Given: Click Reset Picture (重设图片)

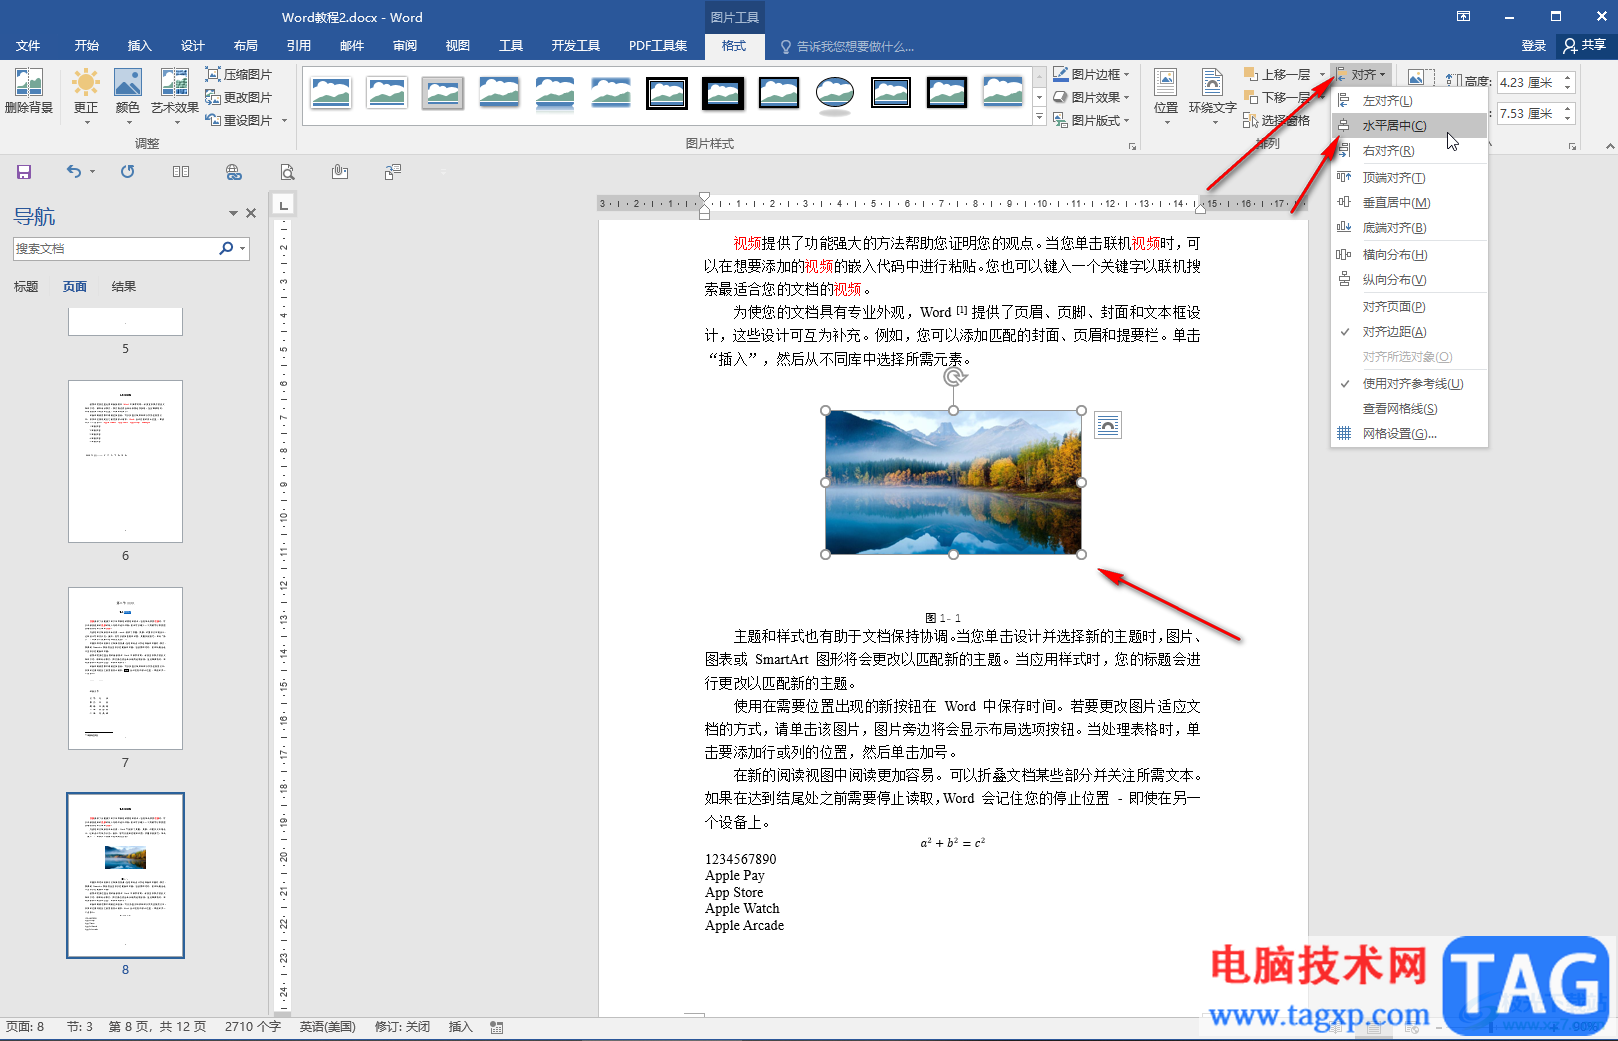Looking at the screenshot, I should [238, 120].
